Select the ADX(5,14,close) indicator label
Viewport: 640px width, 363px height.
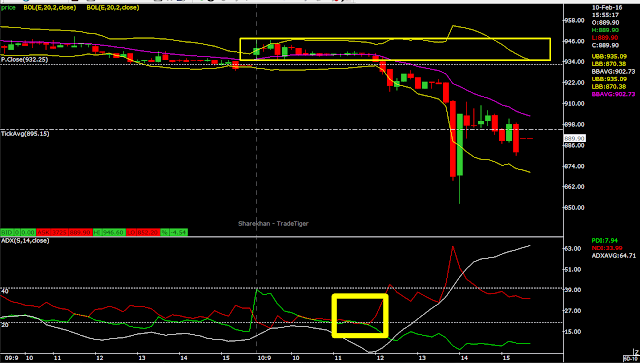[x=25, y=241]
